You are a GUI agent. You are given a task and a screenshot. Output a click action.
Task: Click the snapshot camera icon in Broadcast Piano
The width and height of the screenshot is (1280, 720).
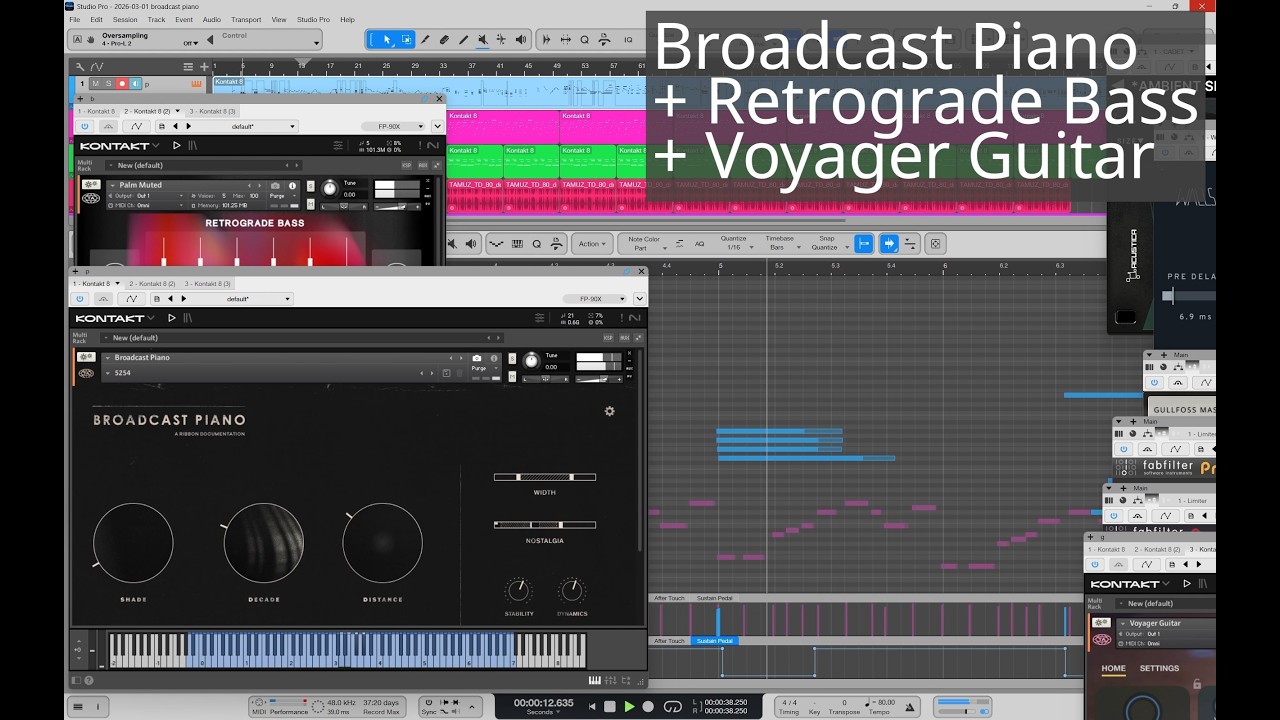click(477, 357)
